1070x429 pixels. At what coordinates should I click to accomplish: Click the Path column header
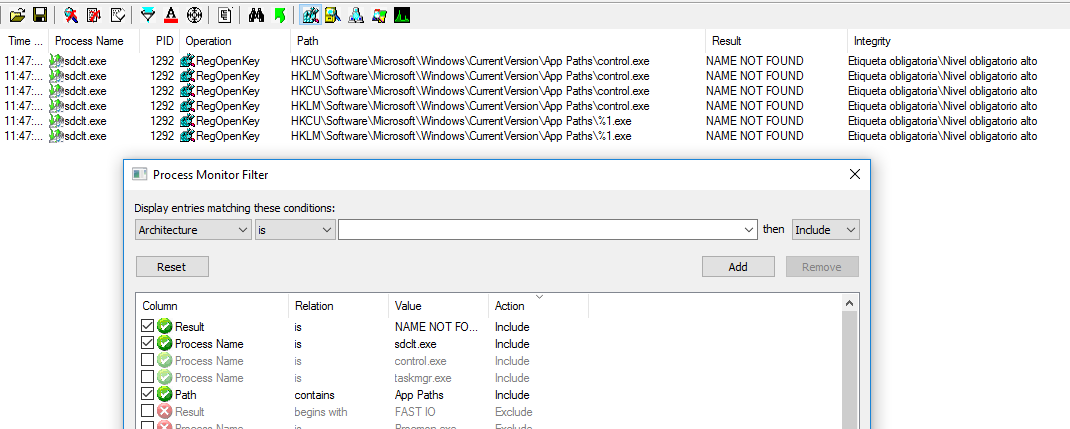tap(497, 41)
